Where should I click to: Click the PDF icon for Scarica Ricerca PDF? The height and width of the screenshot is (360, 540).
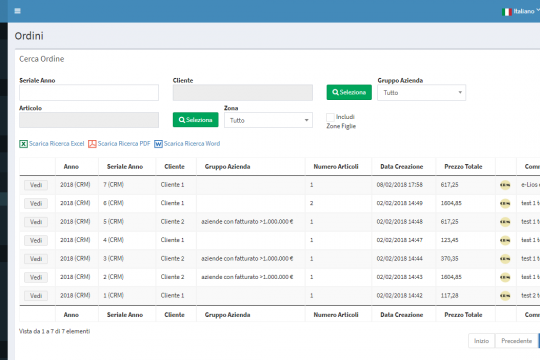pyautogui.click(x=92, y=144)
